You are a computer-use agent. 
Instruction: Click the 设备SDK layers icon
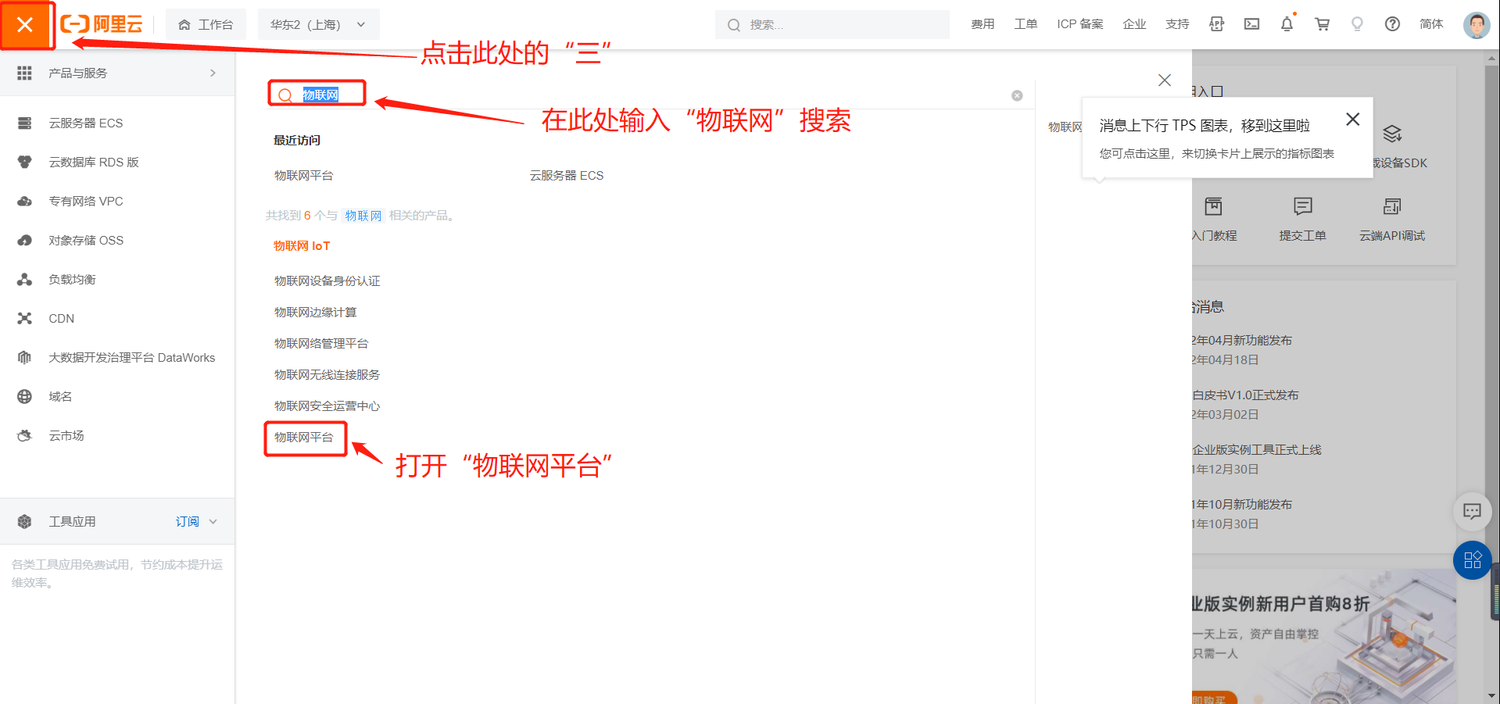1392,134
